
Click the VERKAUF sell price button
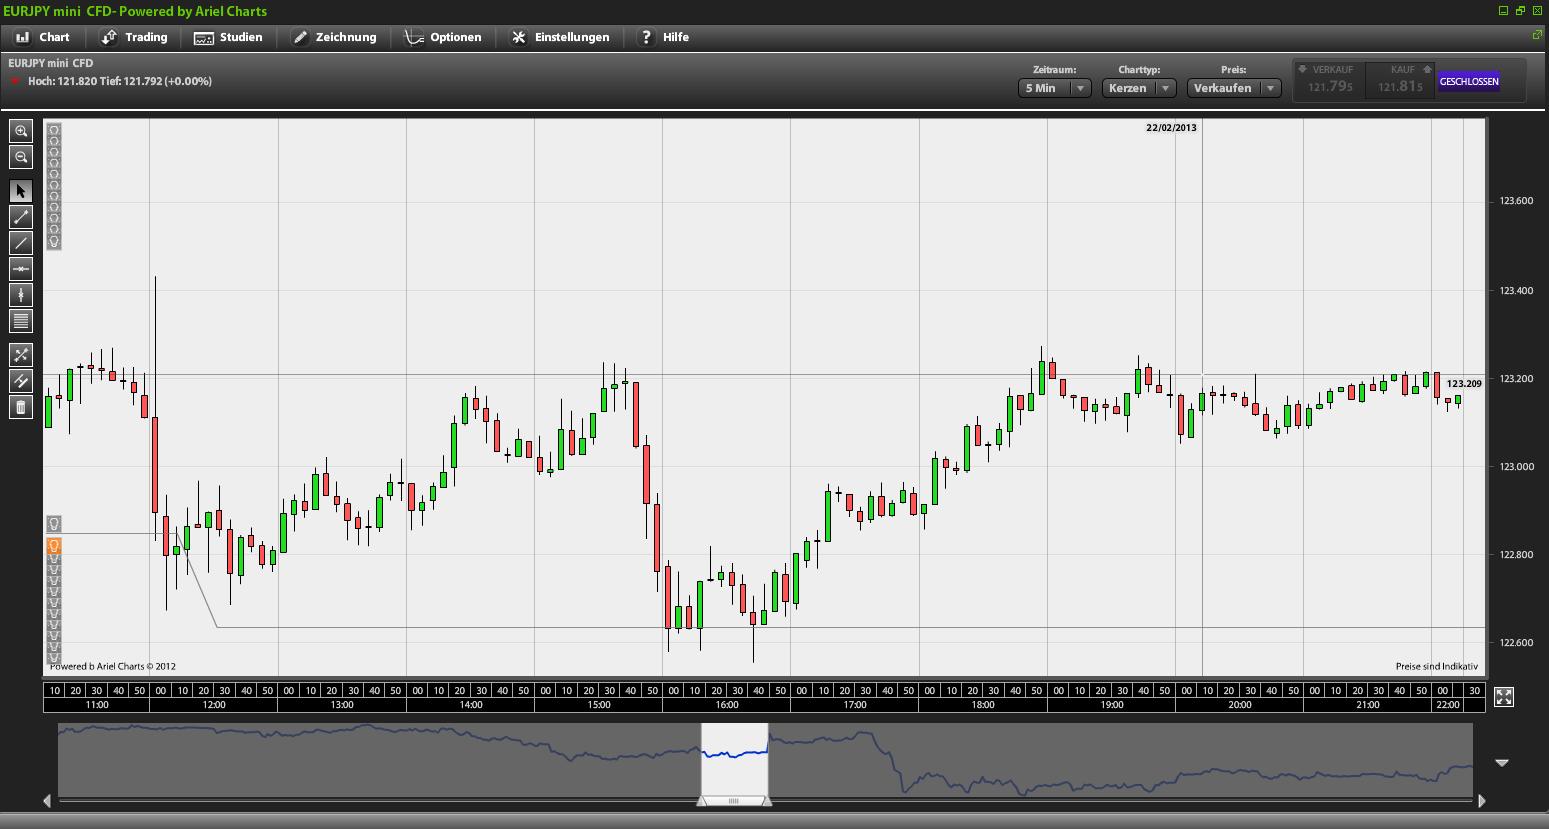click(x=1331, y=80)
